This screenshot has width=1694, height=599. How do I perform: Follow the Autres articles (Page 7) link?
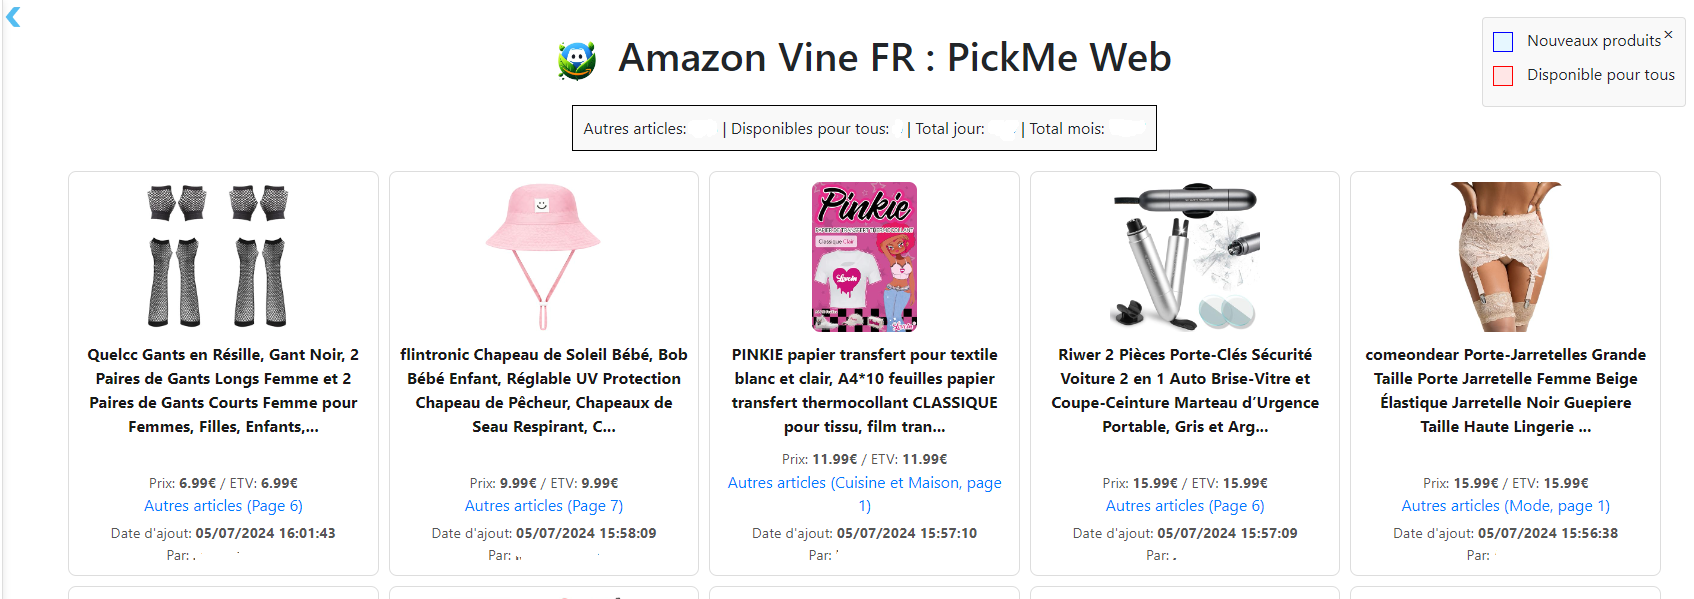click(x=543, y=506)
